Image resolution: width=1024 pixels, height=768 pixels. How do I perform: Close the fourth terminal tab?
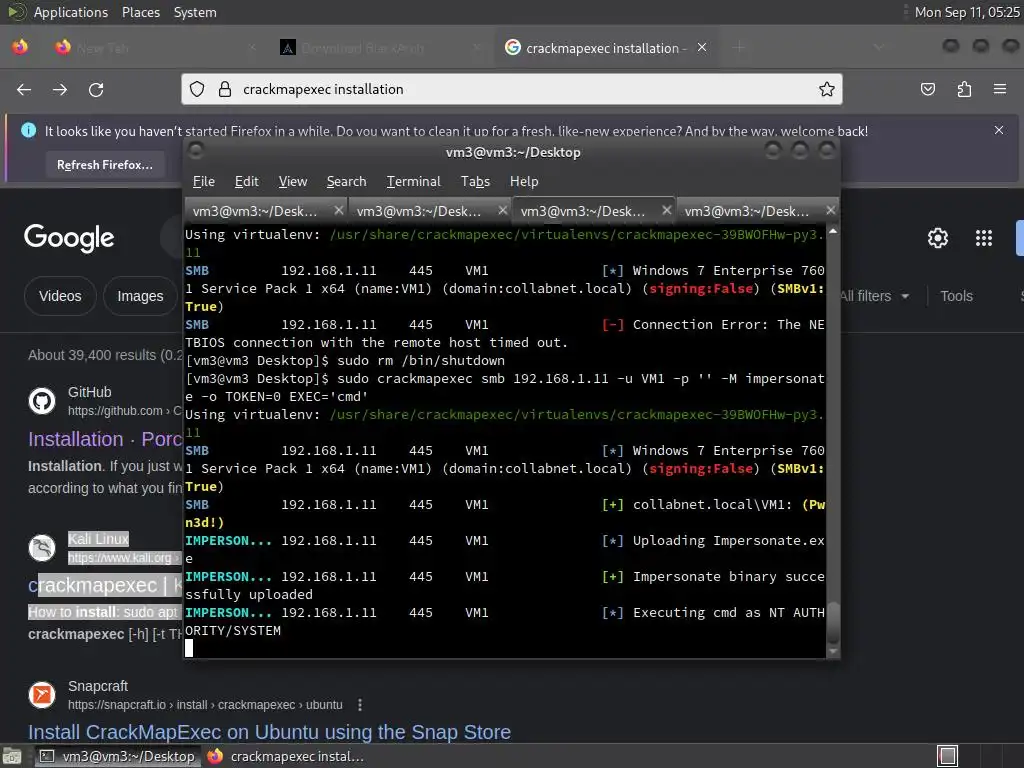(830, 210)
